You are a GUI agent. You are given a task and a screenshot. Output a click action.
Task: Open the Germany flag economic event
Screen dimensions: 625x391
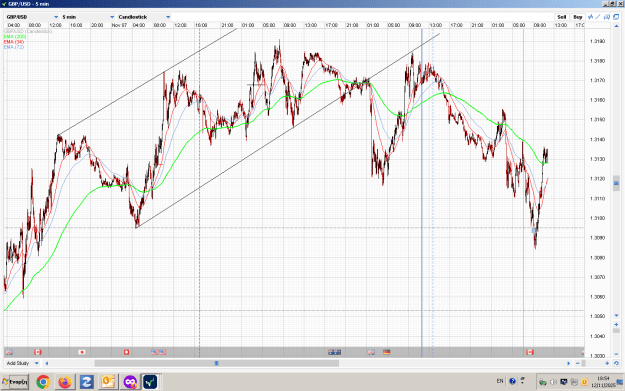point(386,352)
